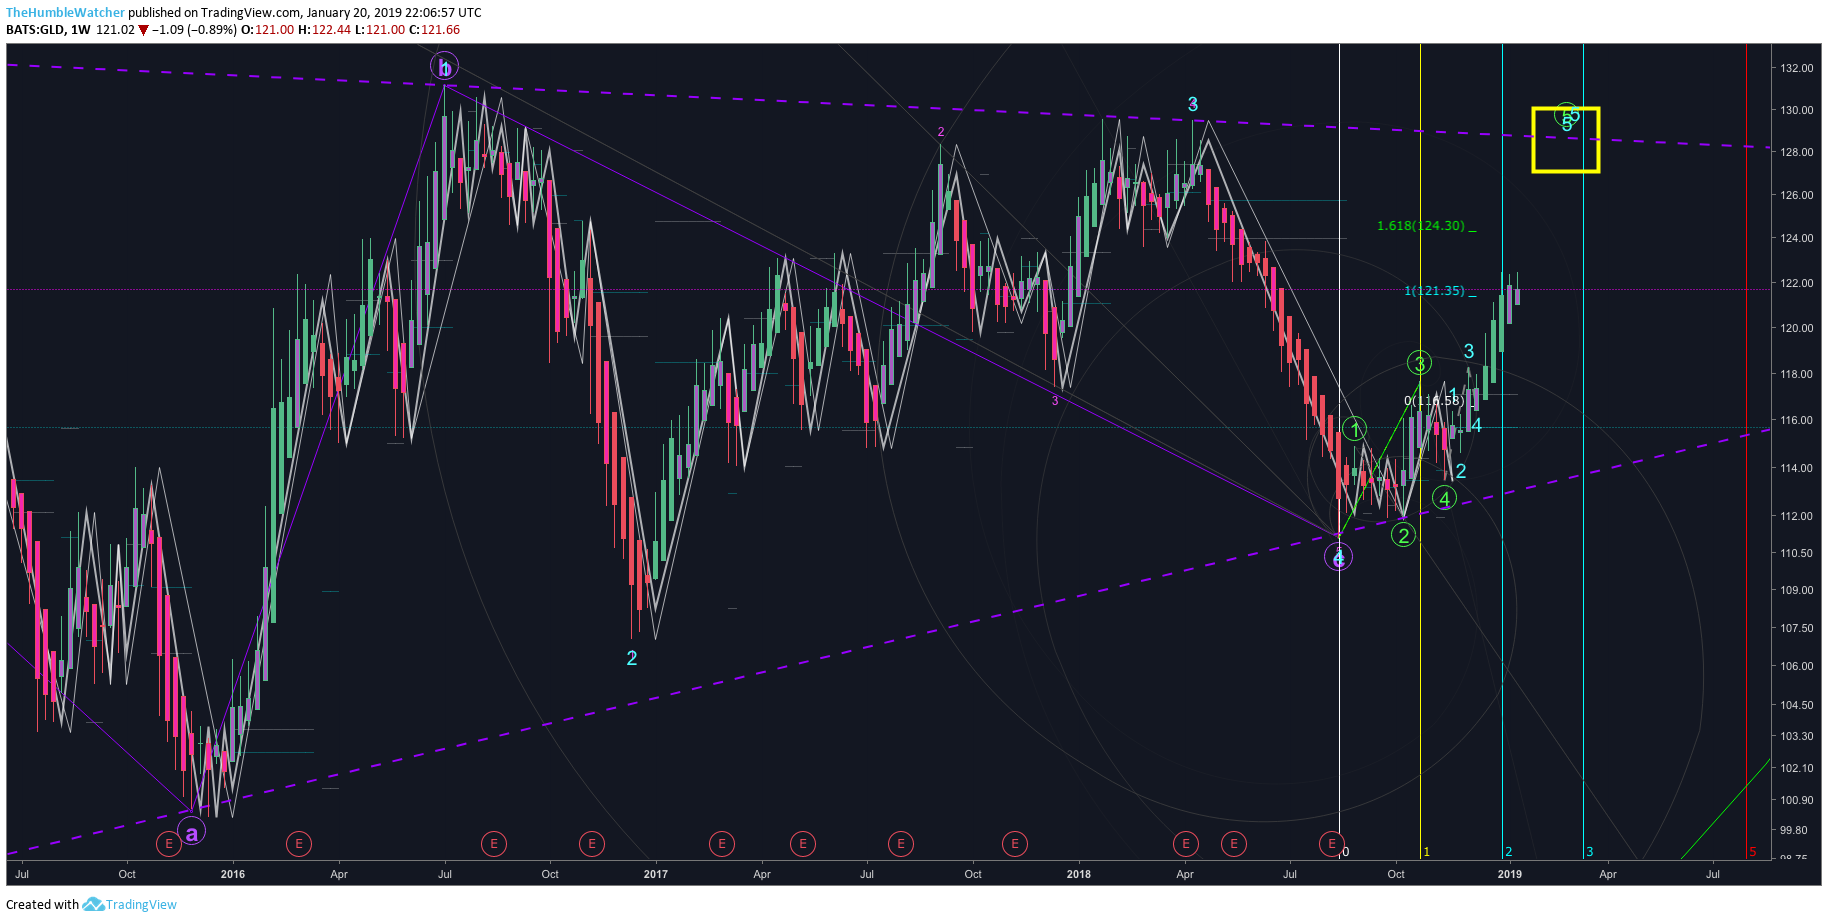Click the cyan '2' label below the 2017 low
1828x922 pixels.
[632, 658]
